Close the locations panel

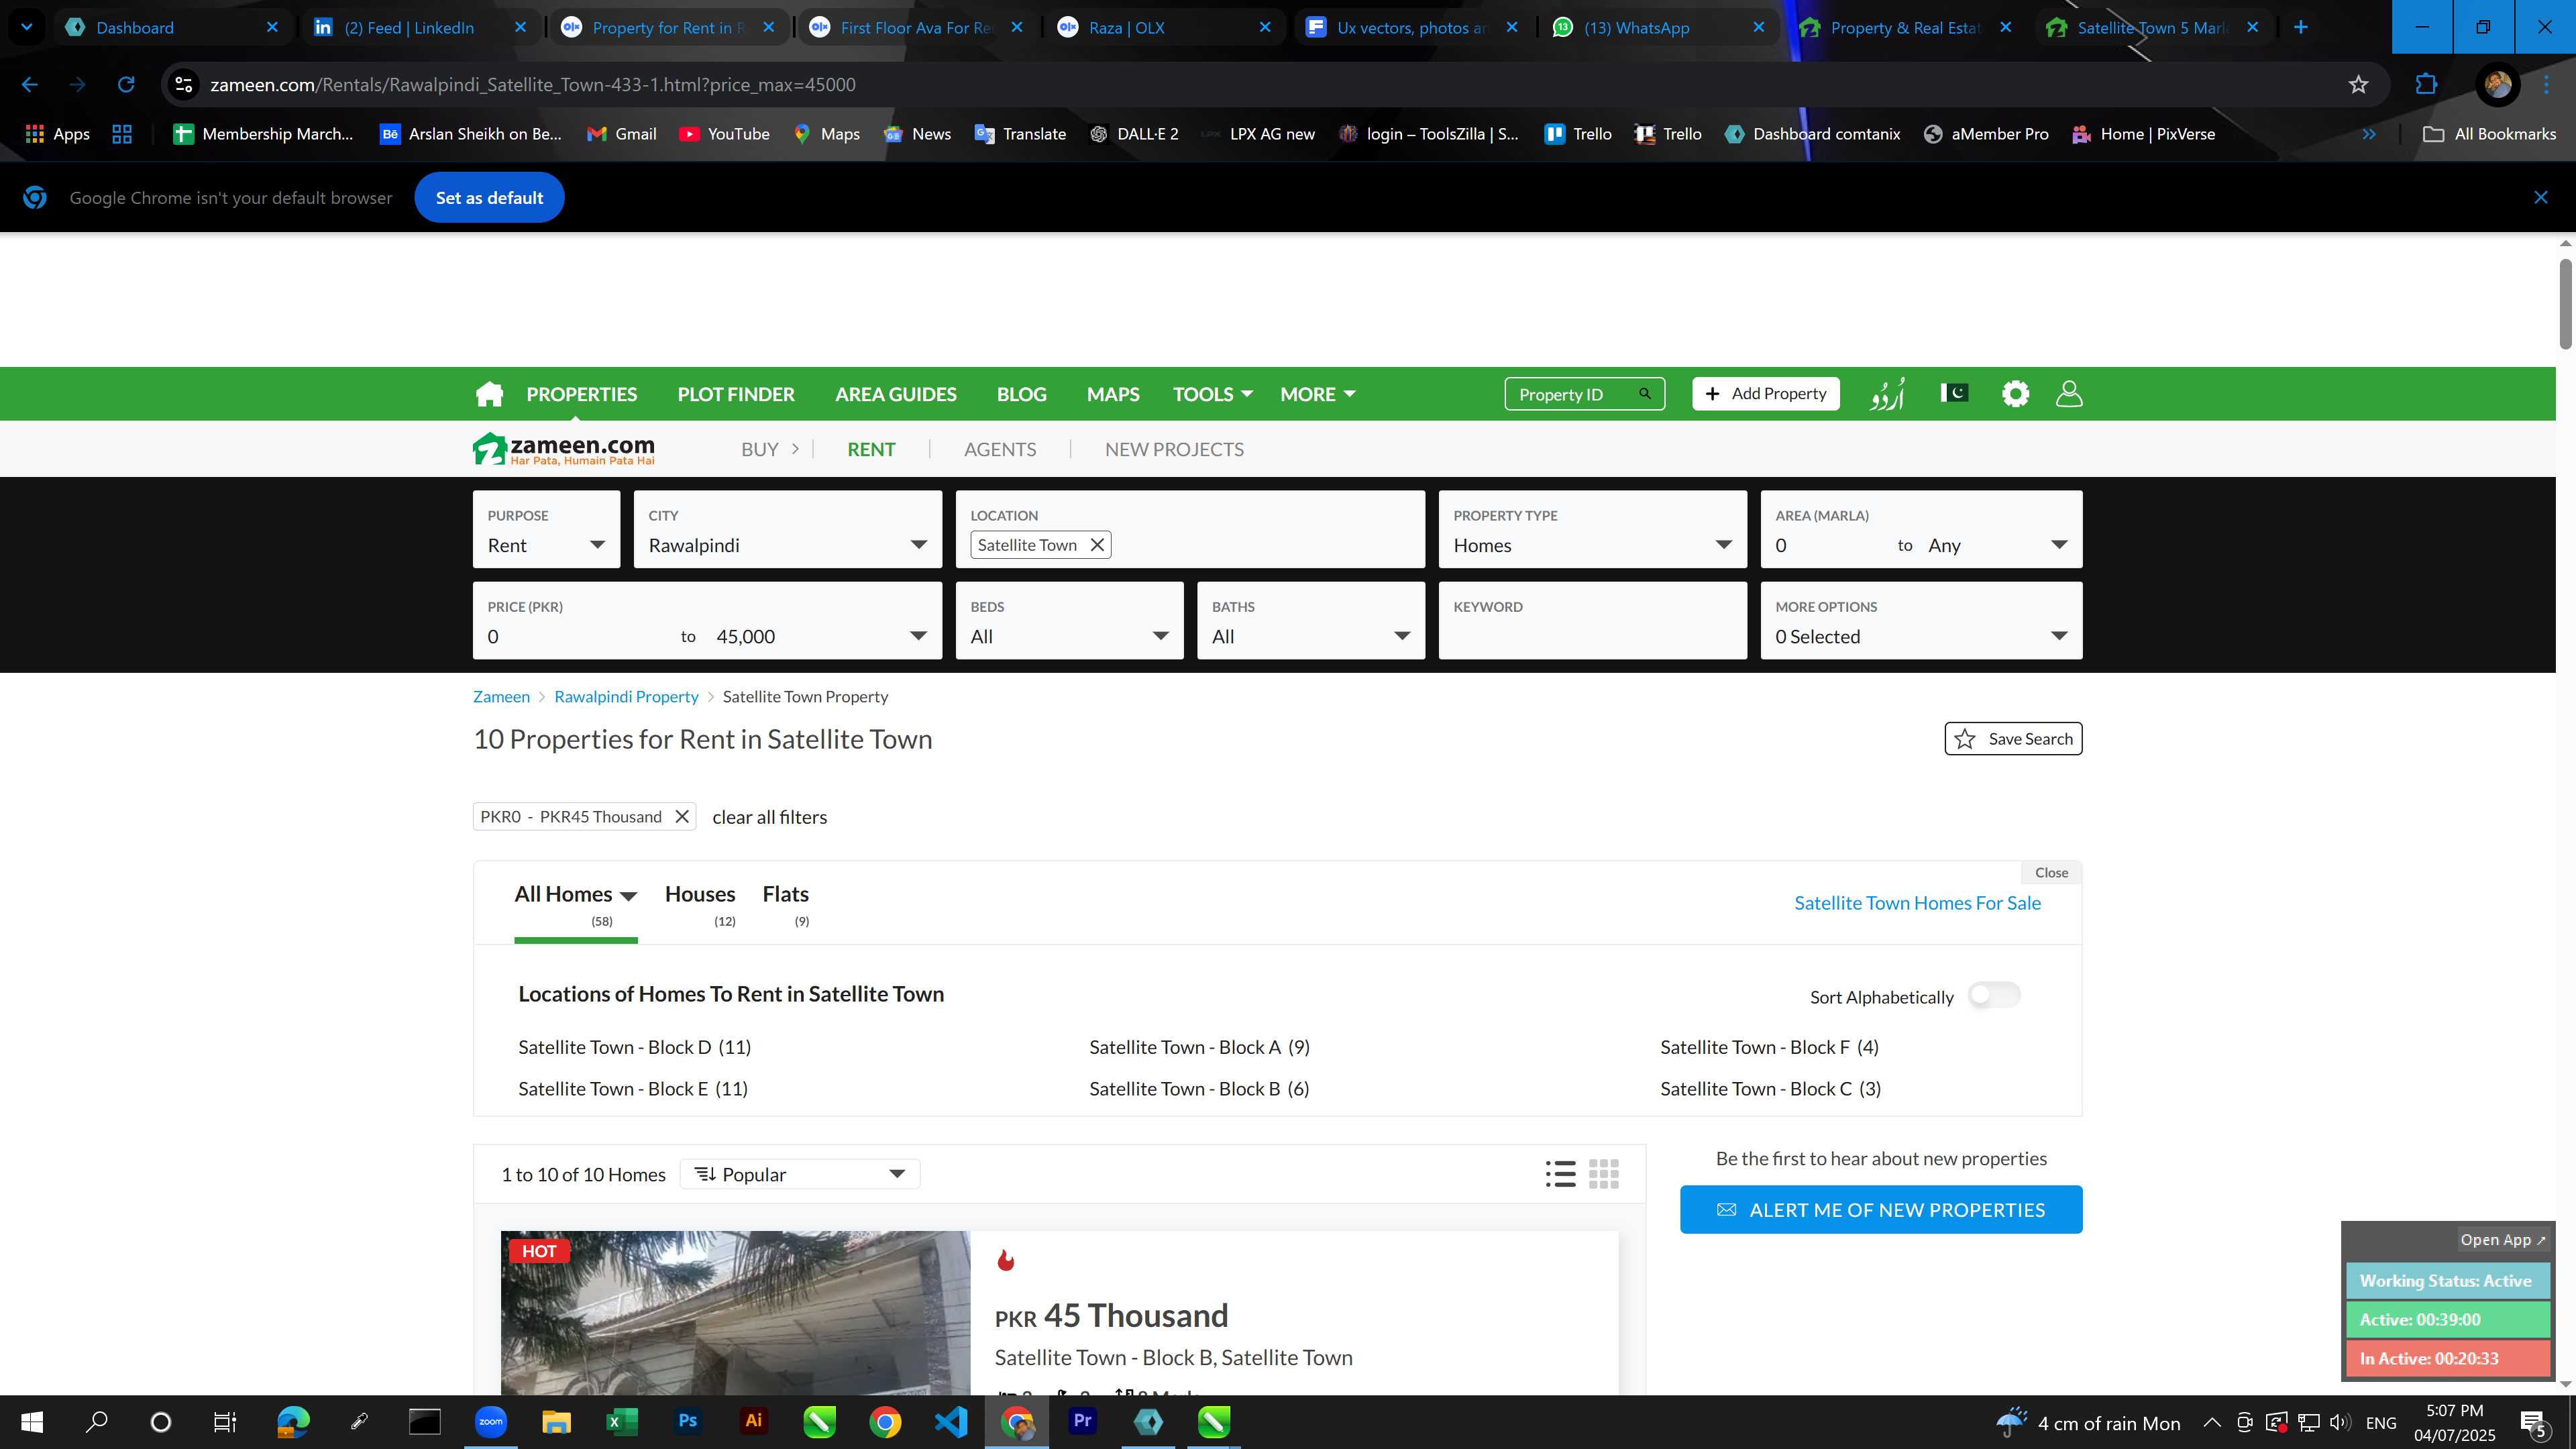coord(2051,873)
